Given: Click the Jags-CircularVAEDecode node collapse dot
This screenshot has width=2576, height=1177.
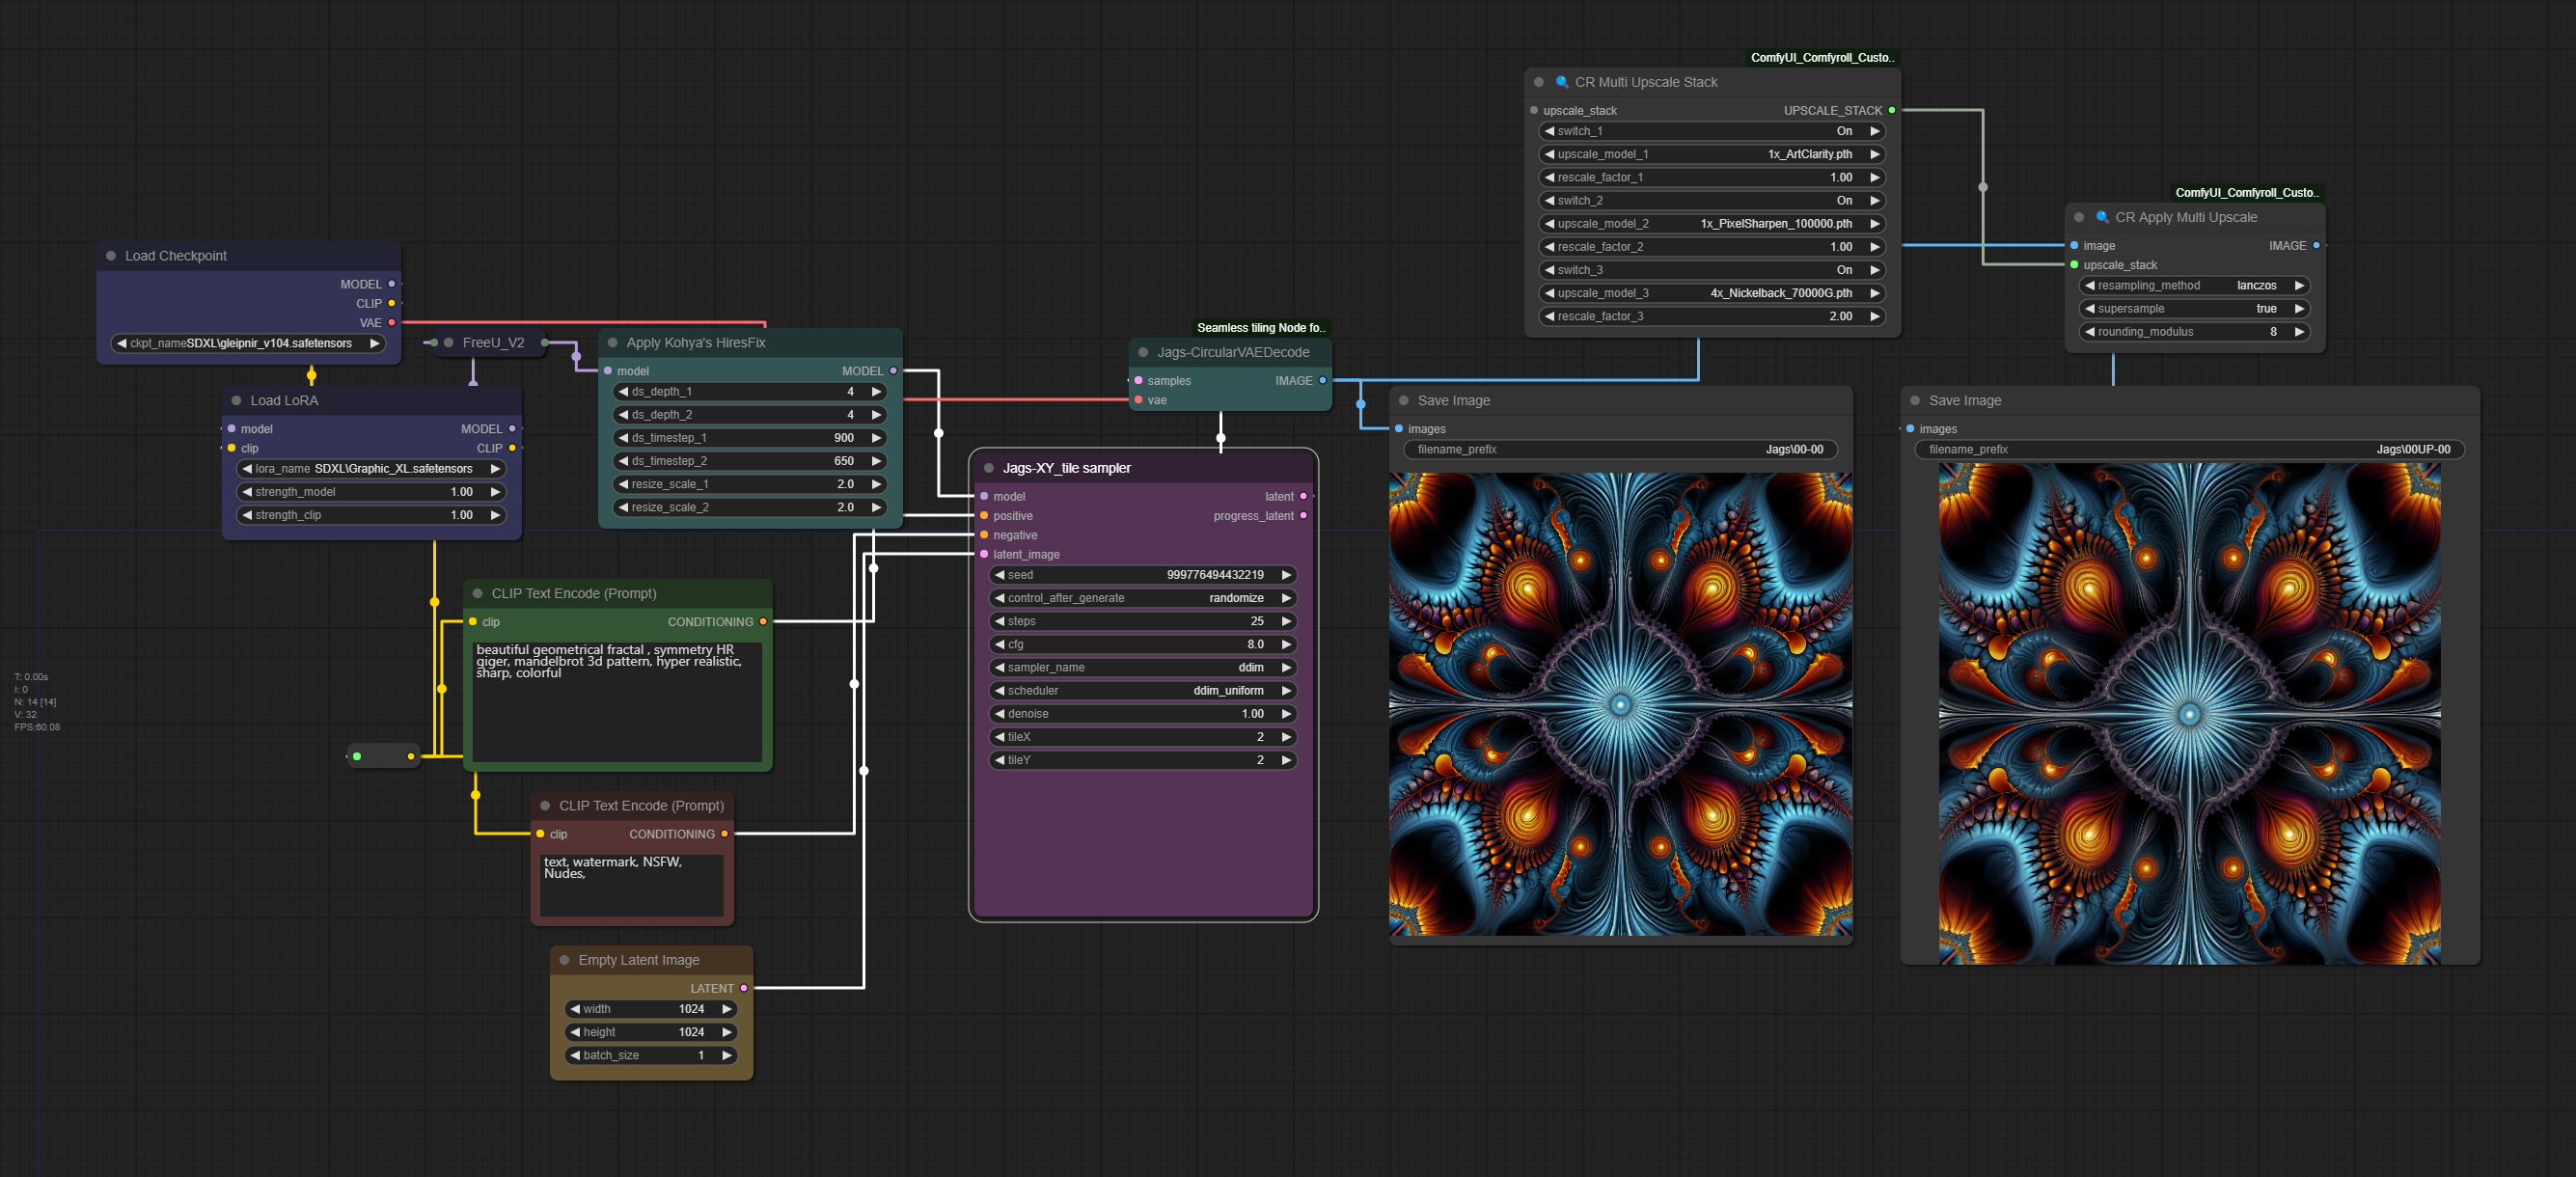Looking at the screenshot, I should [x=1143, y=352].
